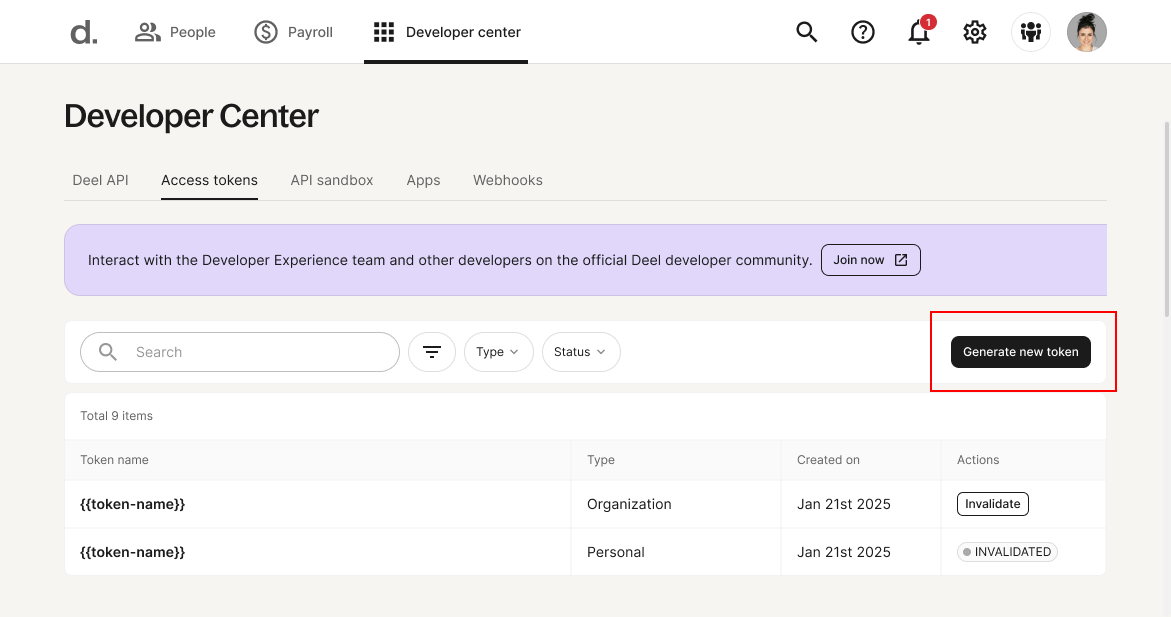Click the Created on column header
Screen dimensions: 1171x617
tap(828, 460)
